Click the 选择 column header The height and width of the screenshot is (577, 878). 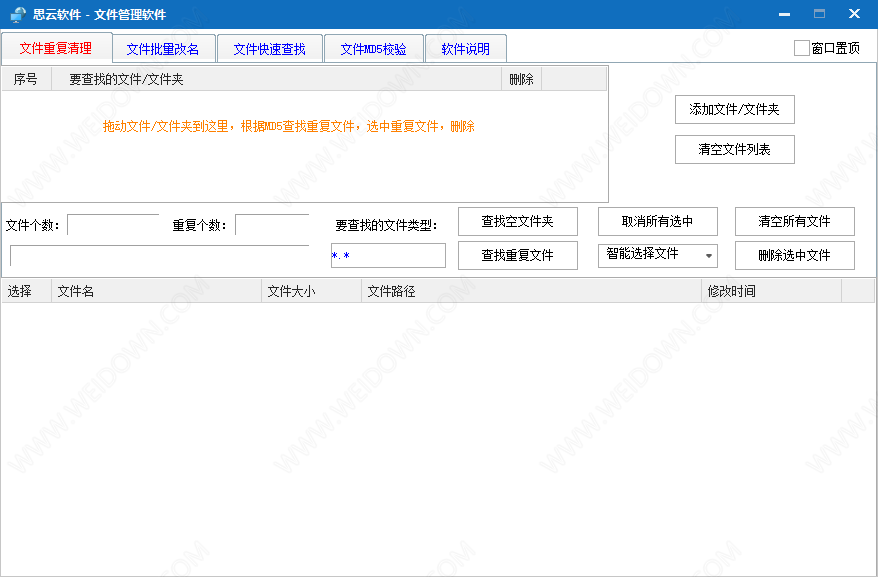(x=26, y=291)
